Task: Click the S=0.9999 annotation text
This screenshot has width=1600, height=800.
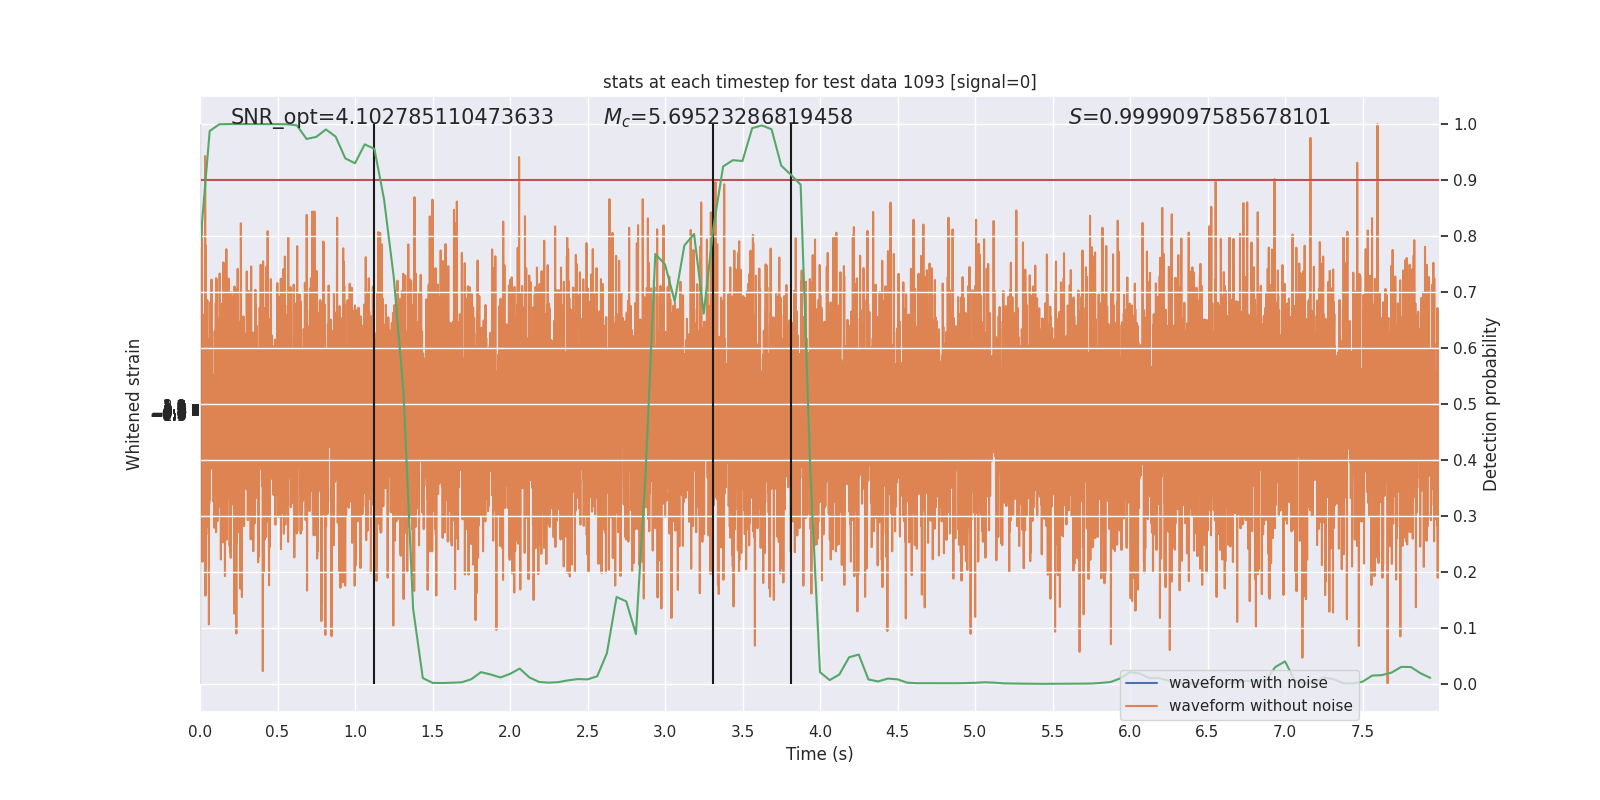Action: coord(1199,117)
